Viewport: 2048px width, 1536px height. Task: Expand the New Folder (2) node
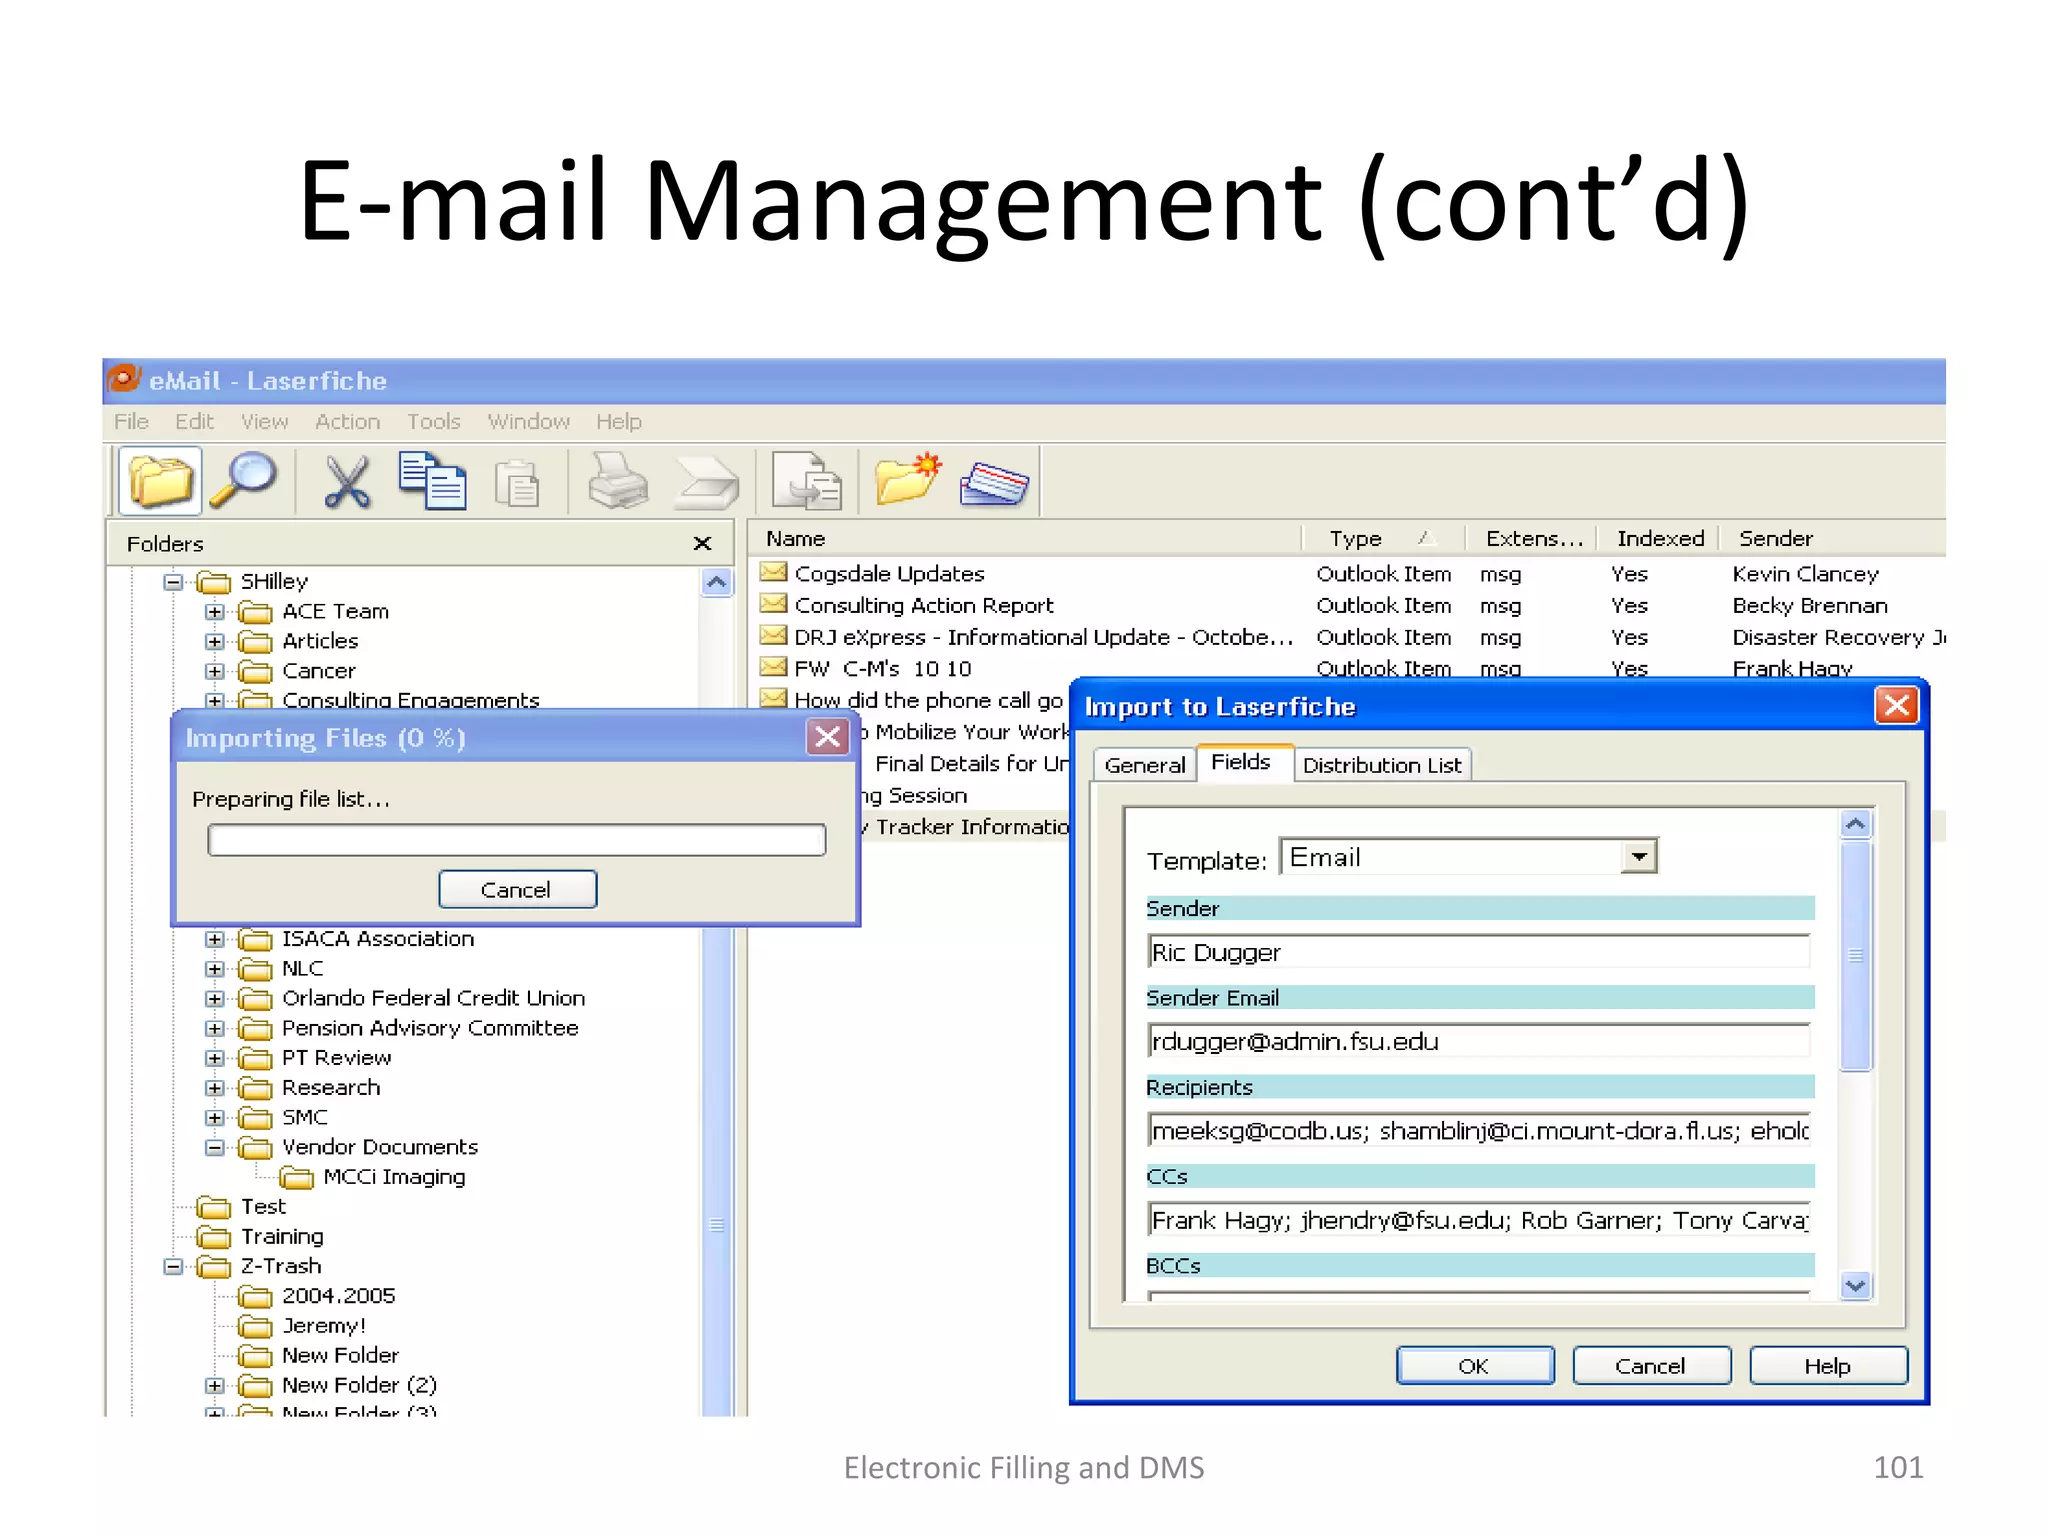(214, 1385)
